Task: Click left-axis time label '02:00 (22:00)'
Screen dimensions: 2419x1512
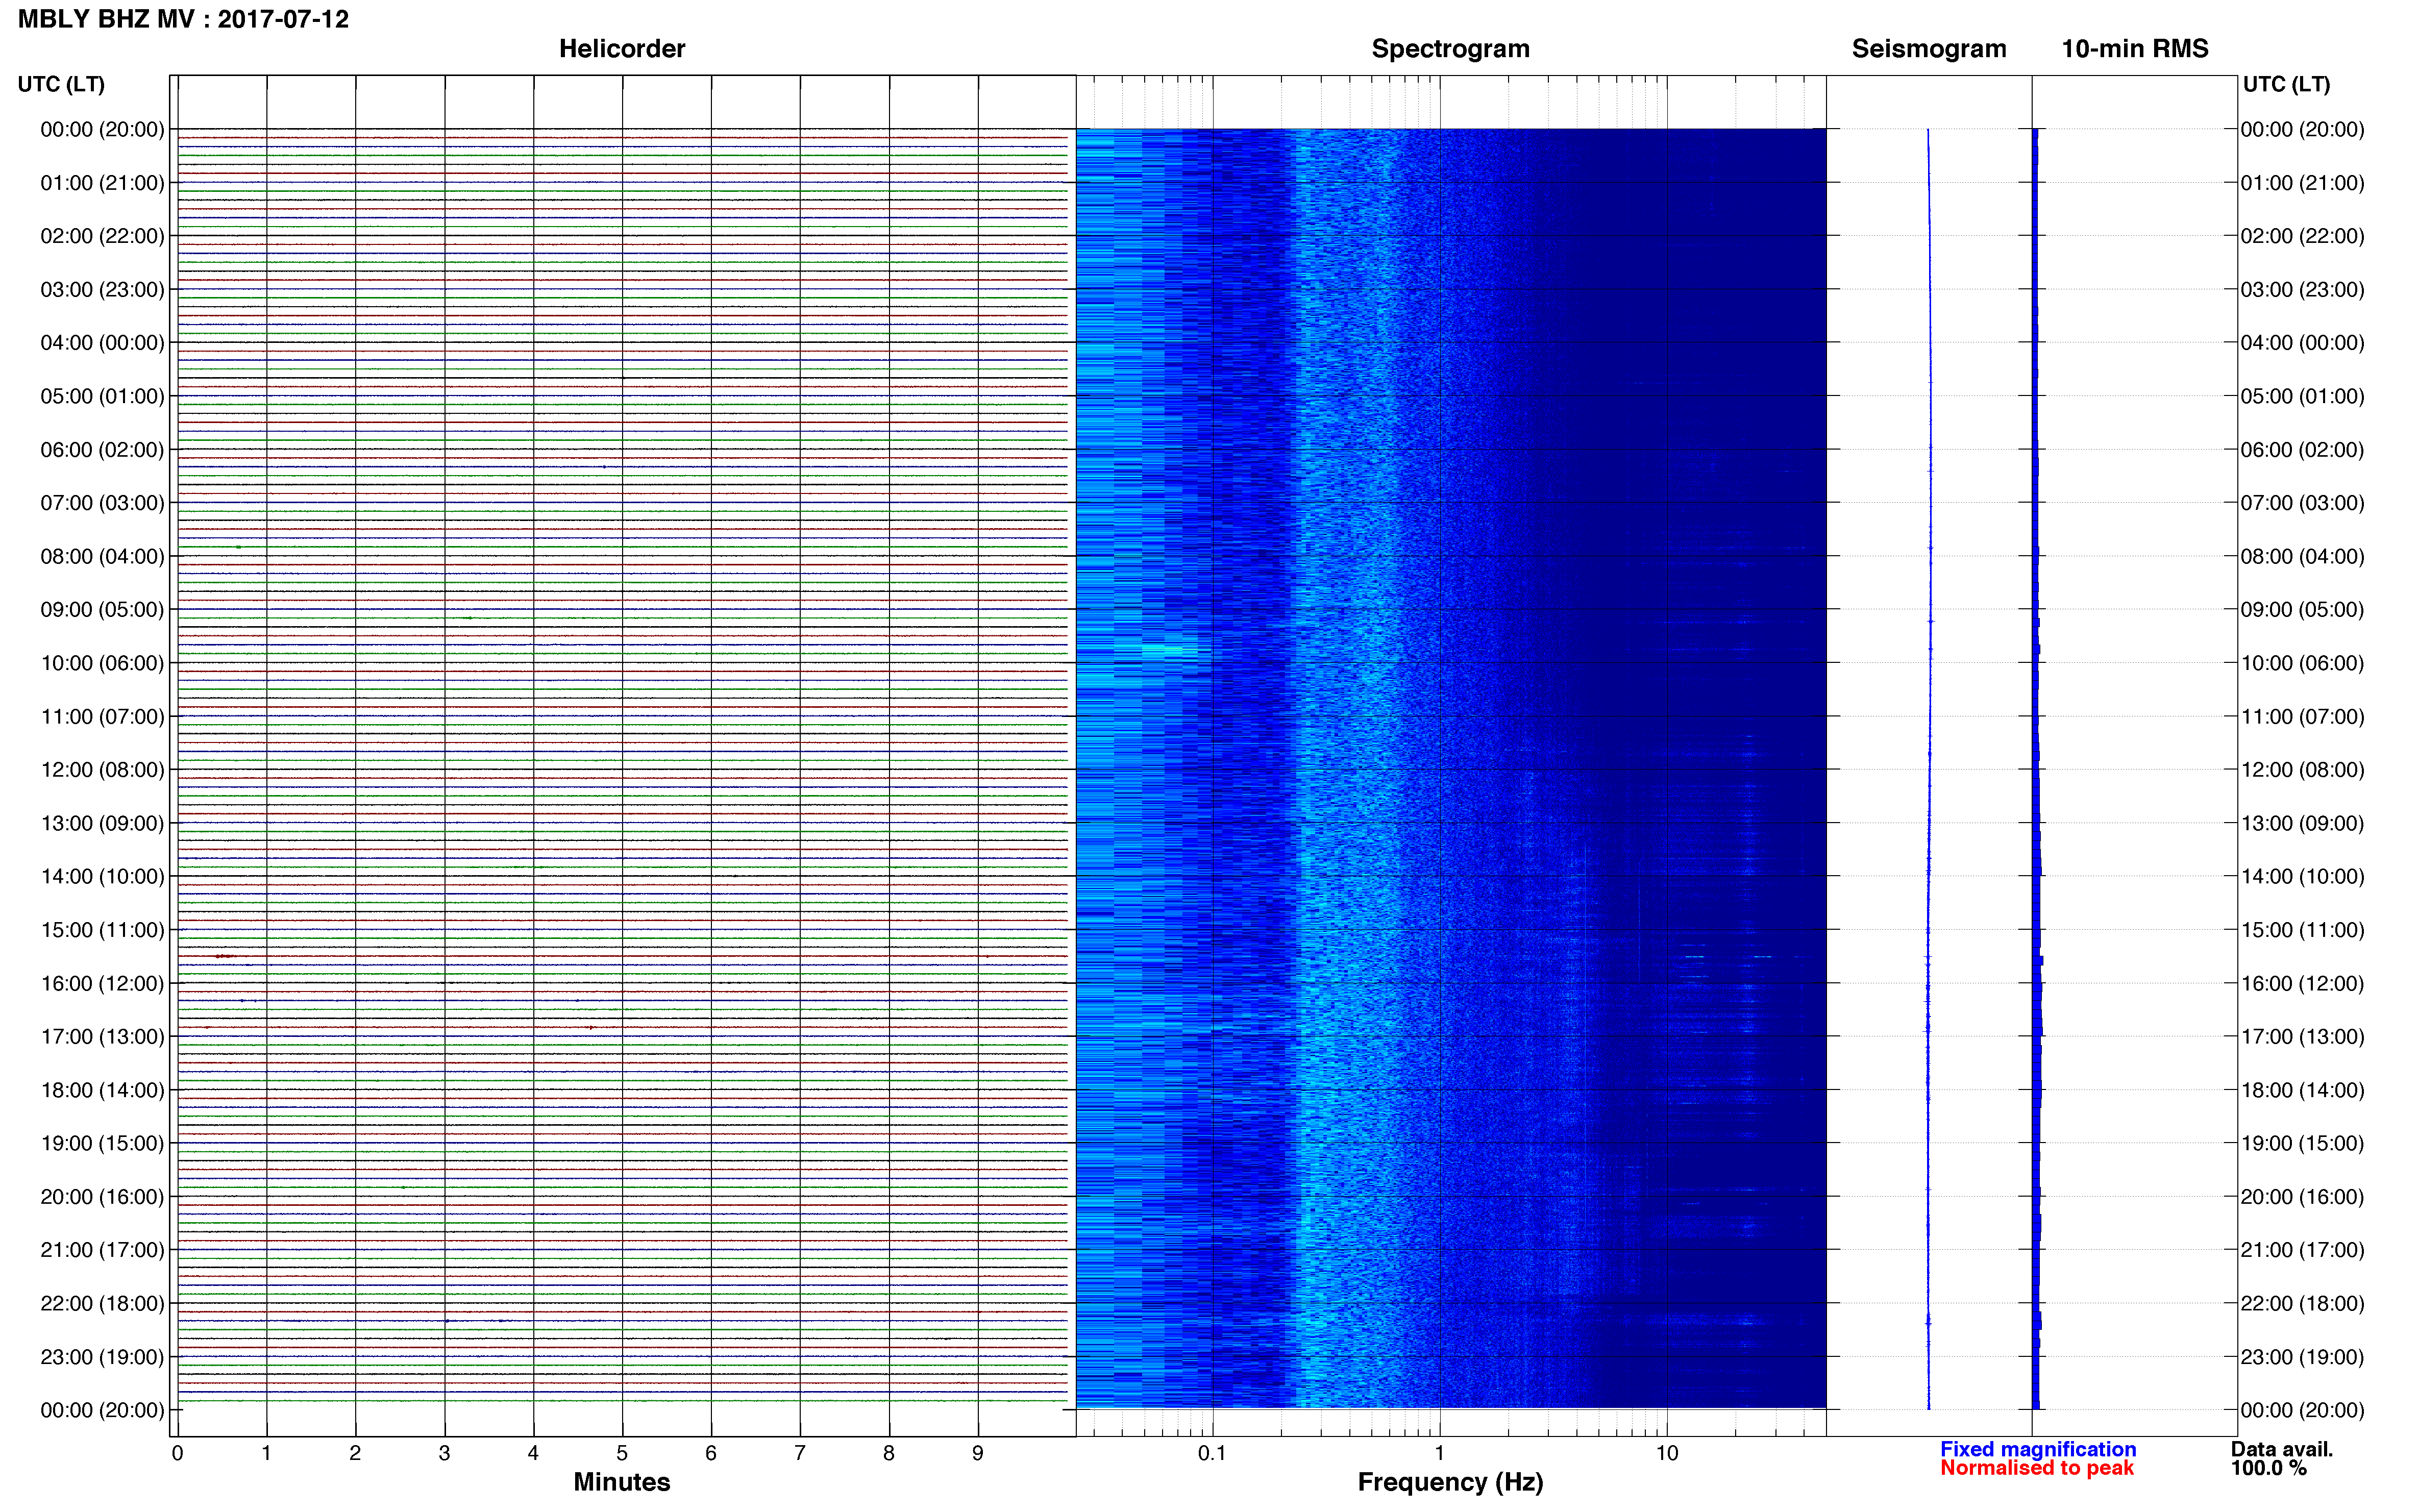Action: click(102, 236)
